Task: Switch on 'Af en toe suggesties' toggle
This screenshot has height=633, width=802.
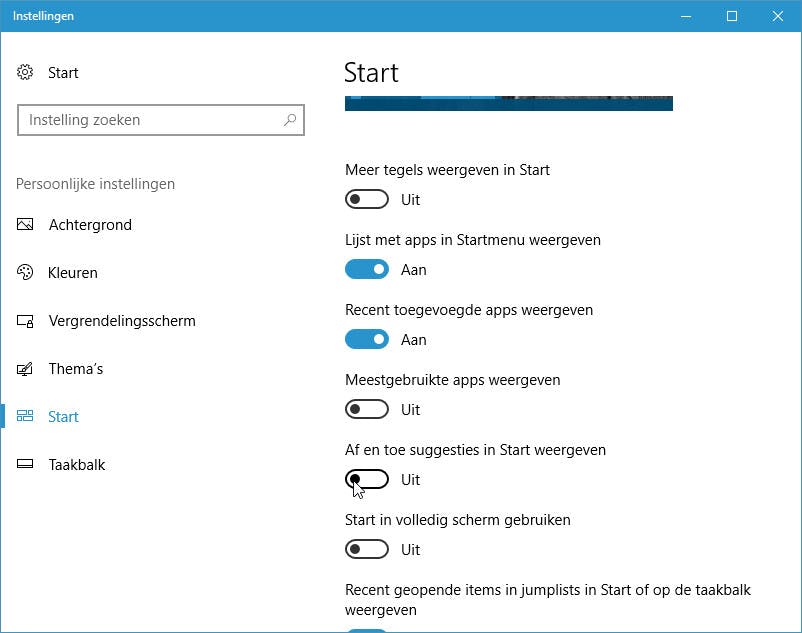Action: [367, 480]
